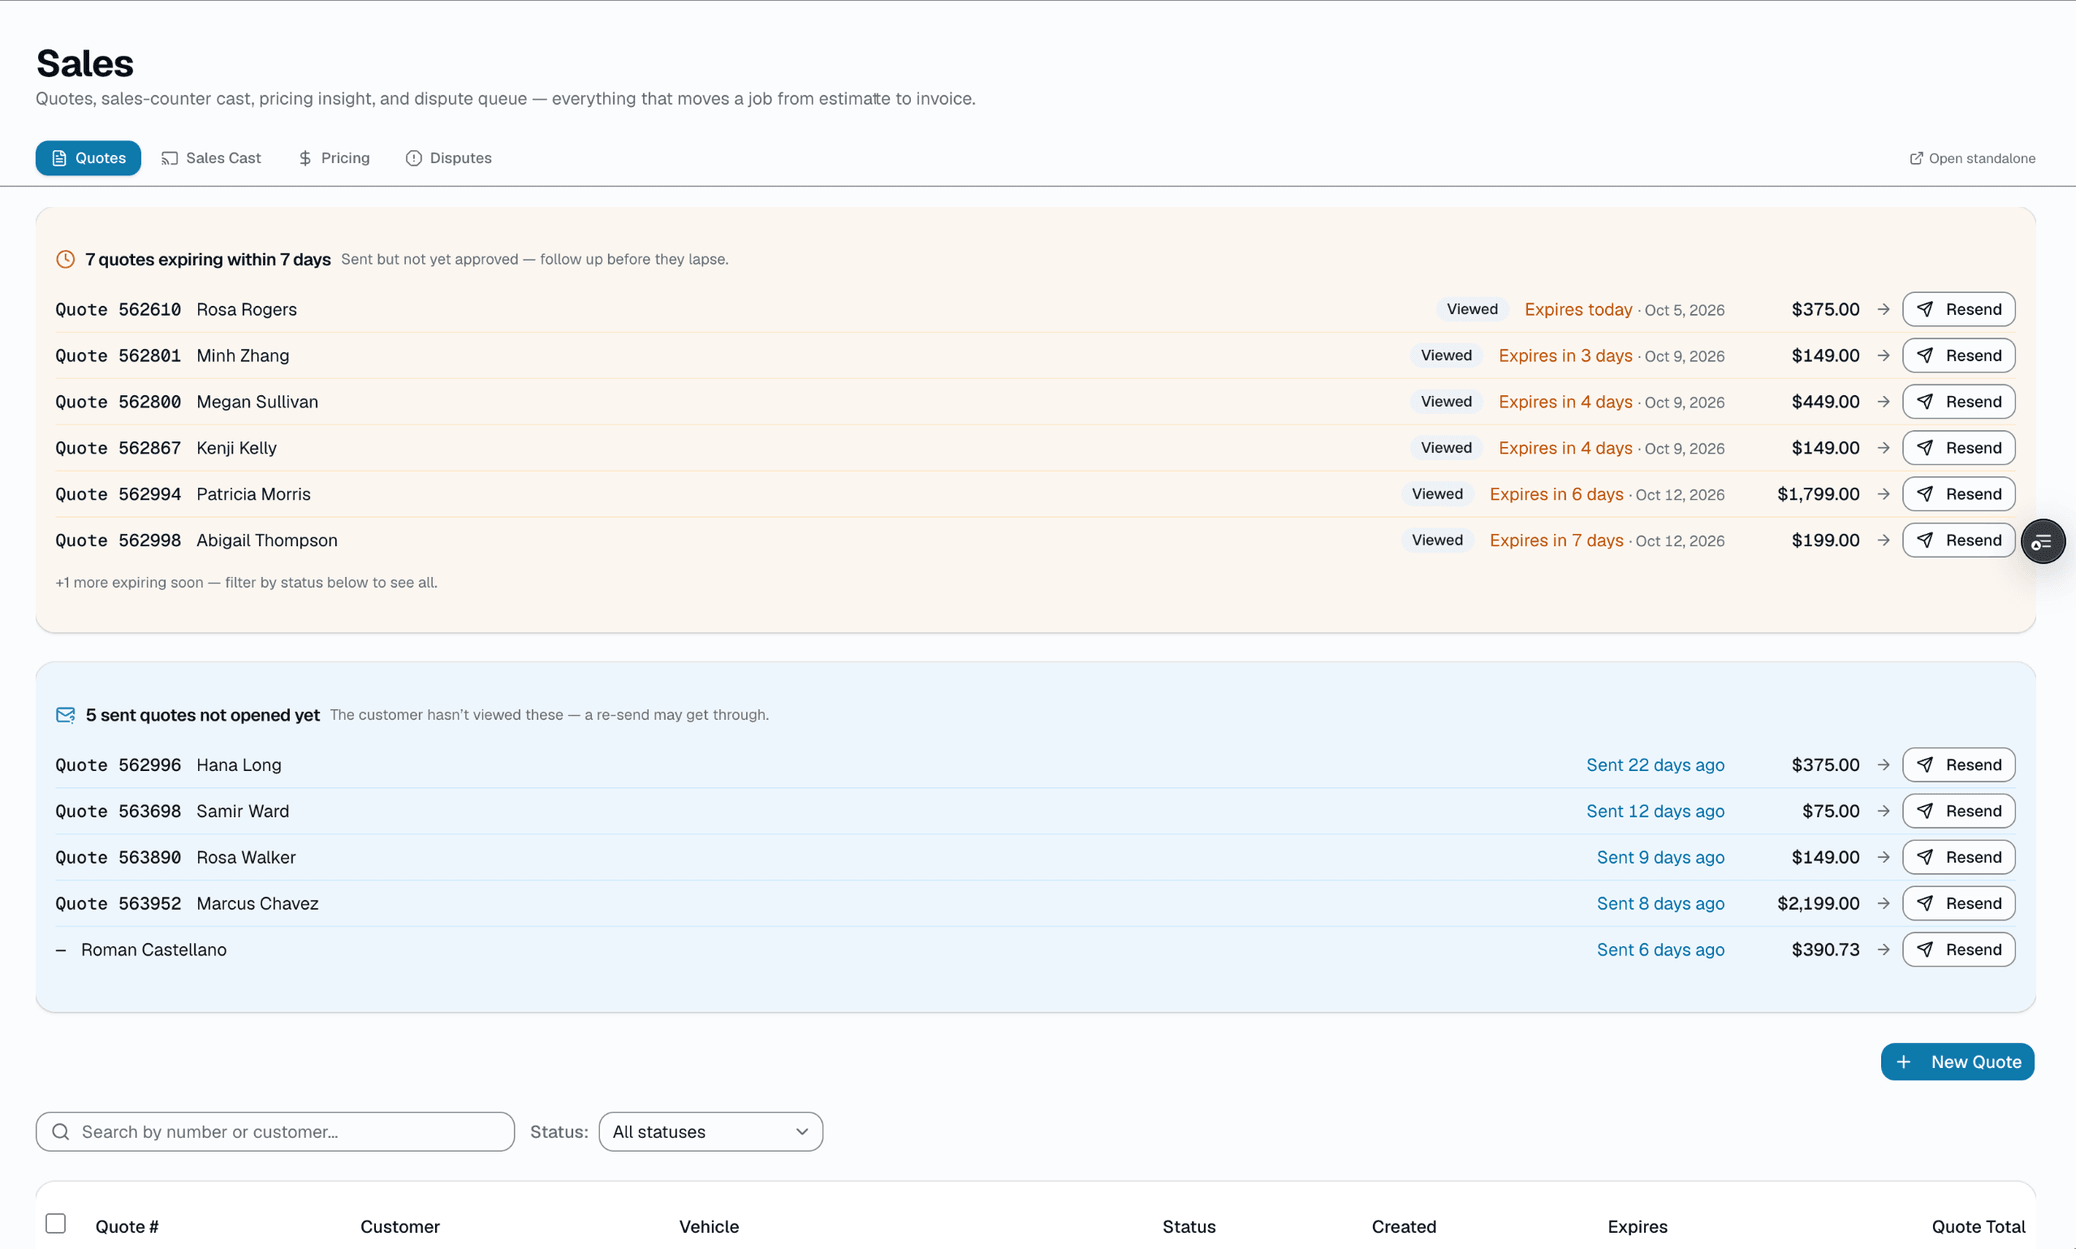Resend quote 562610 to Rosa Rogers
Viewport: 2076px width, 1249px height.
pos(1958,309)
